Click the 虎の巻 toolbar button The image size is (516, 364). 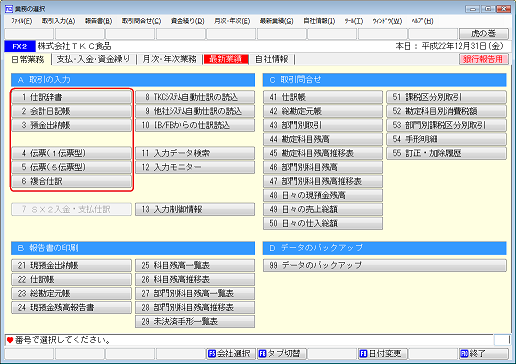coord(484,34)
